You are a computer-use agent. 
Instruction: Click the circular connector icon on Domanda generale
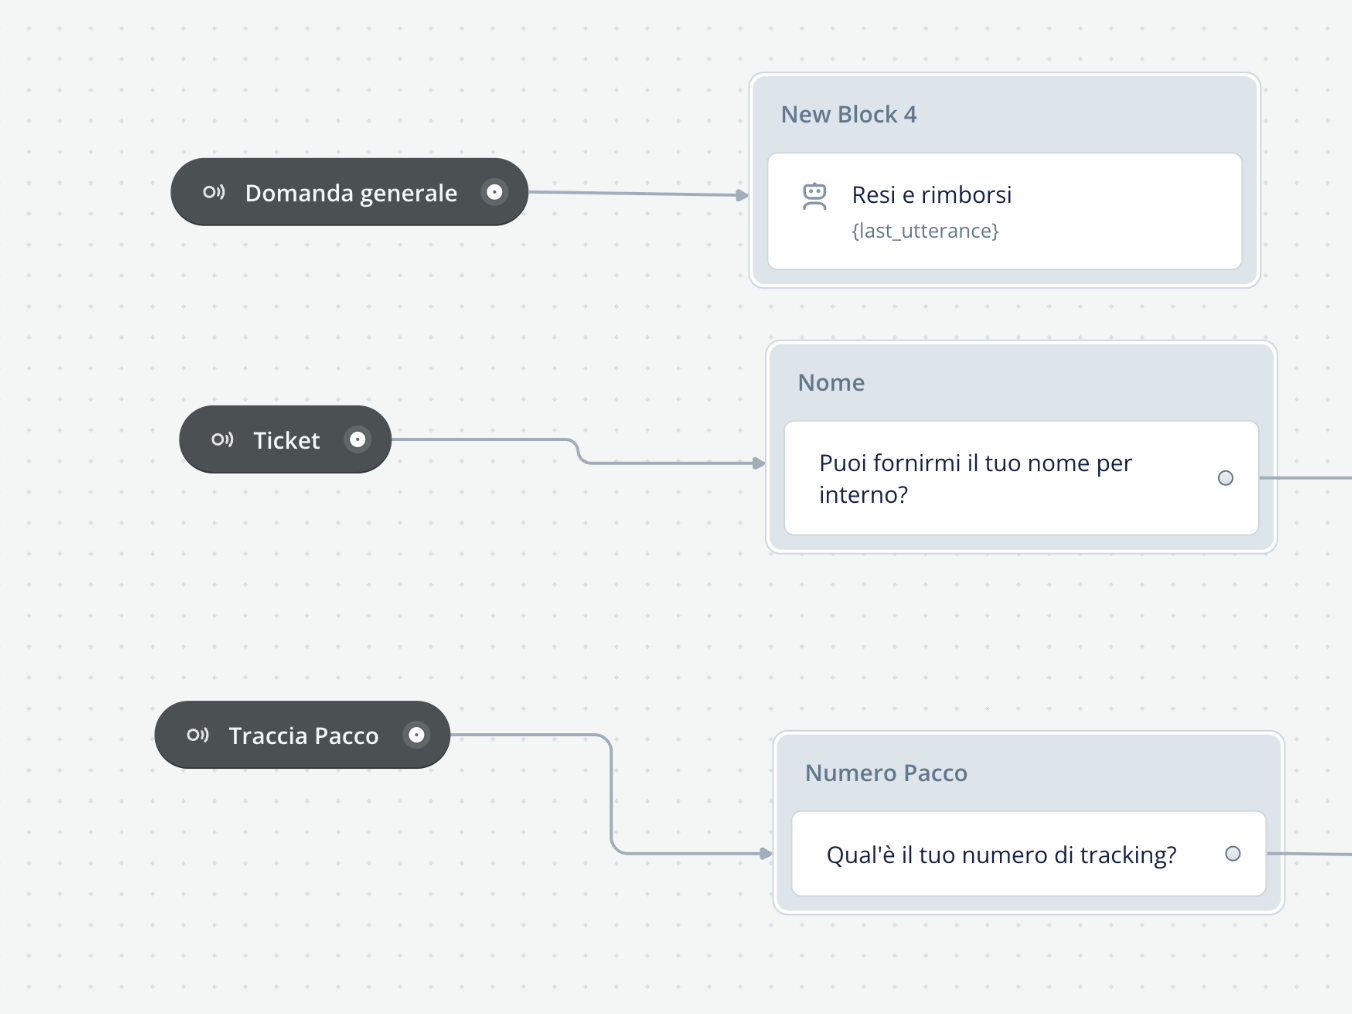pos(495,192)
